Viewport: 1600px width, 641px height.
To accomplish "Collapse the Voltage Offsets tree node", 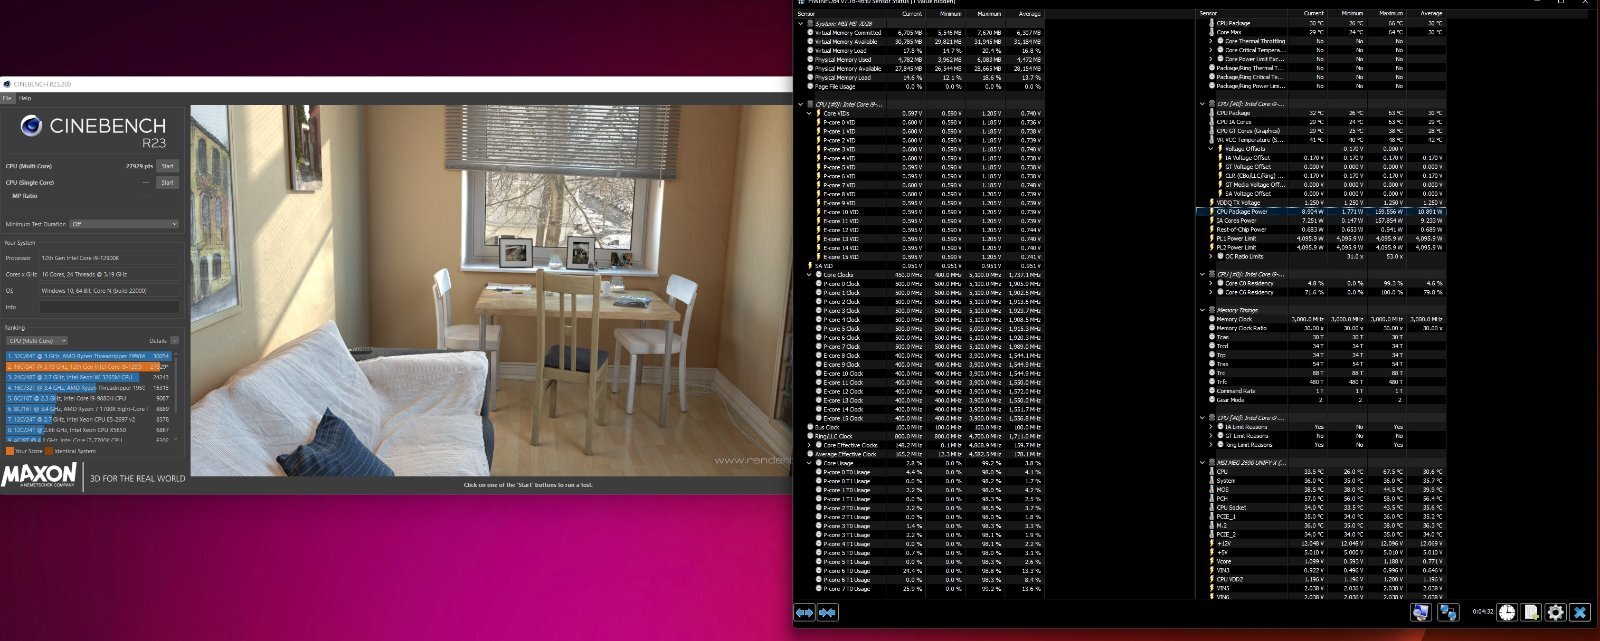I will click(x=1211, y=149).
